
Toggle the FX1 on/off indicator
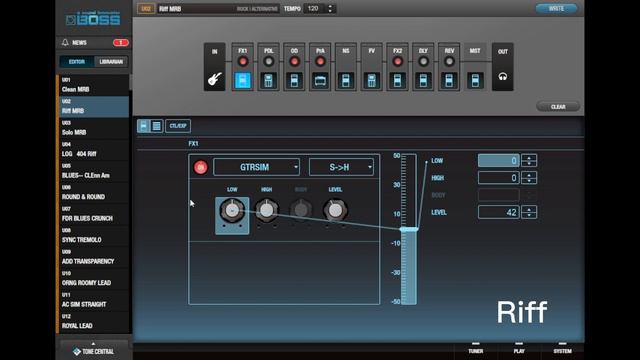pyautogui.click(x=242, y=61)
